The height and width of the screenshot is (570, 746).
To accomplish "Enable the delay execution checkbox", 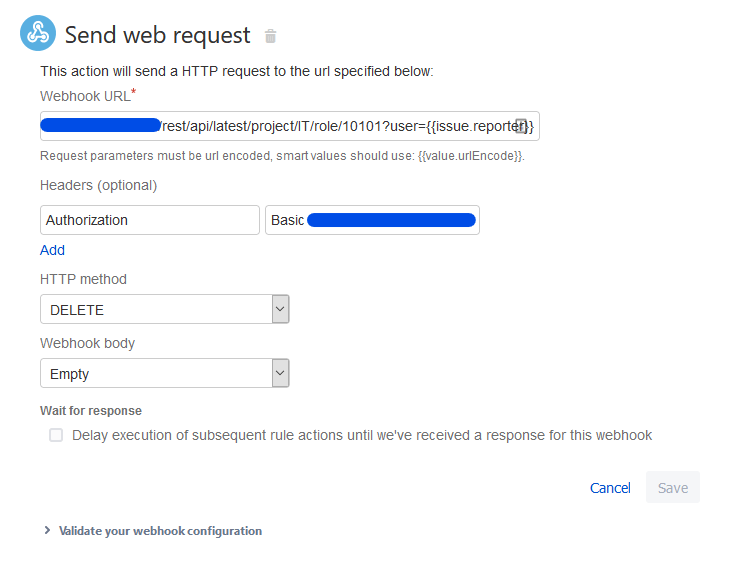I will coord(56,435).
